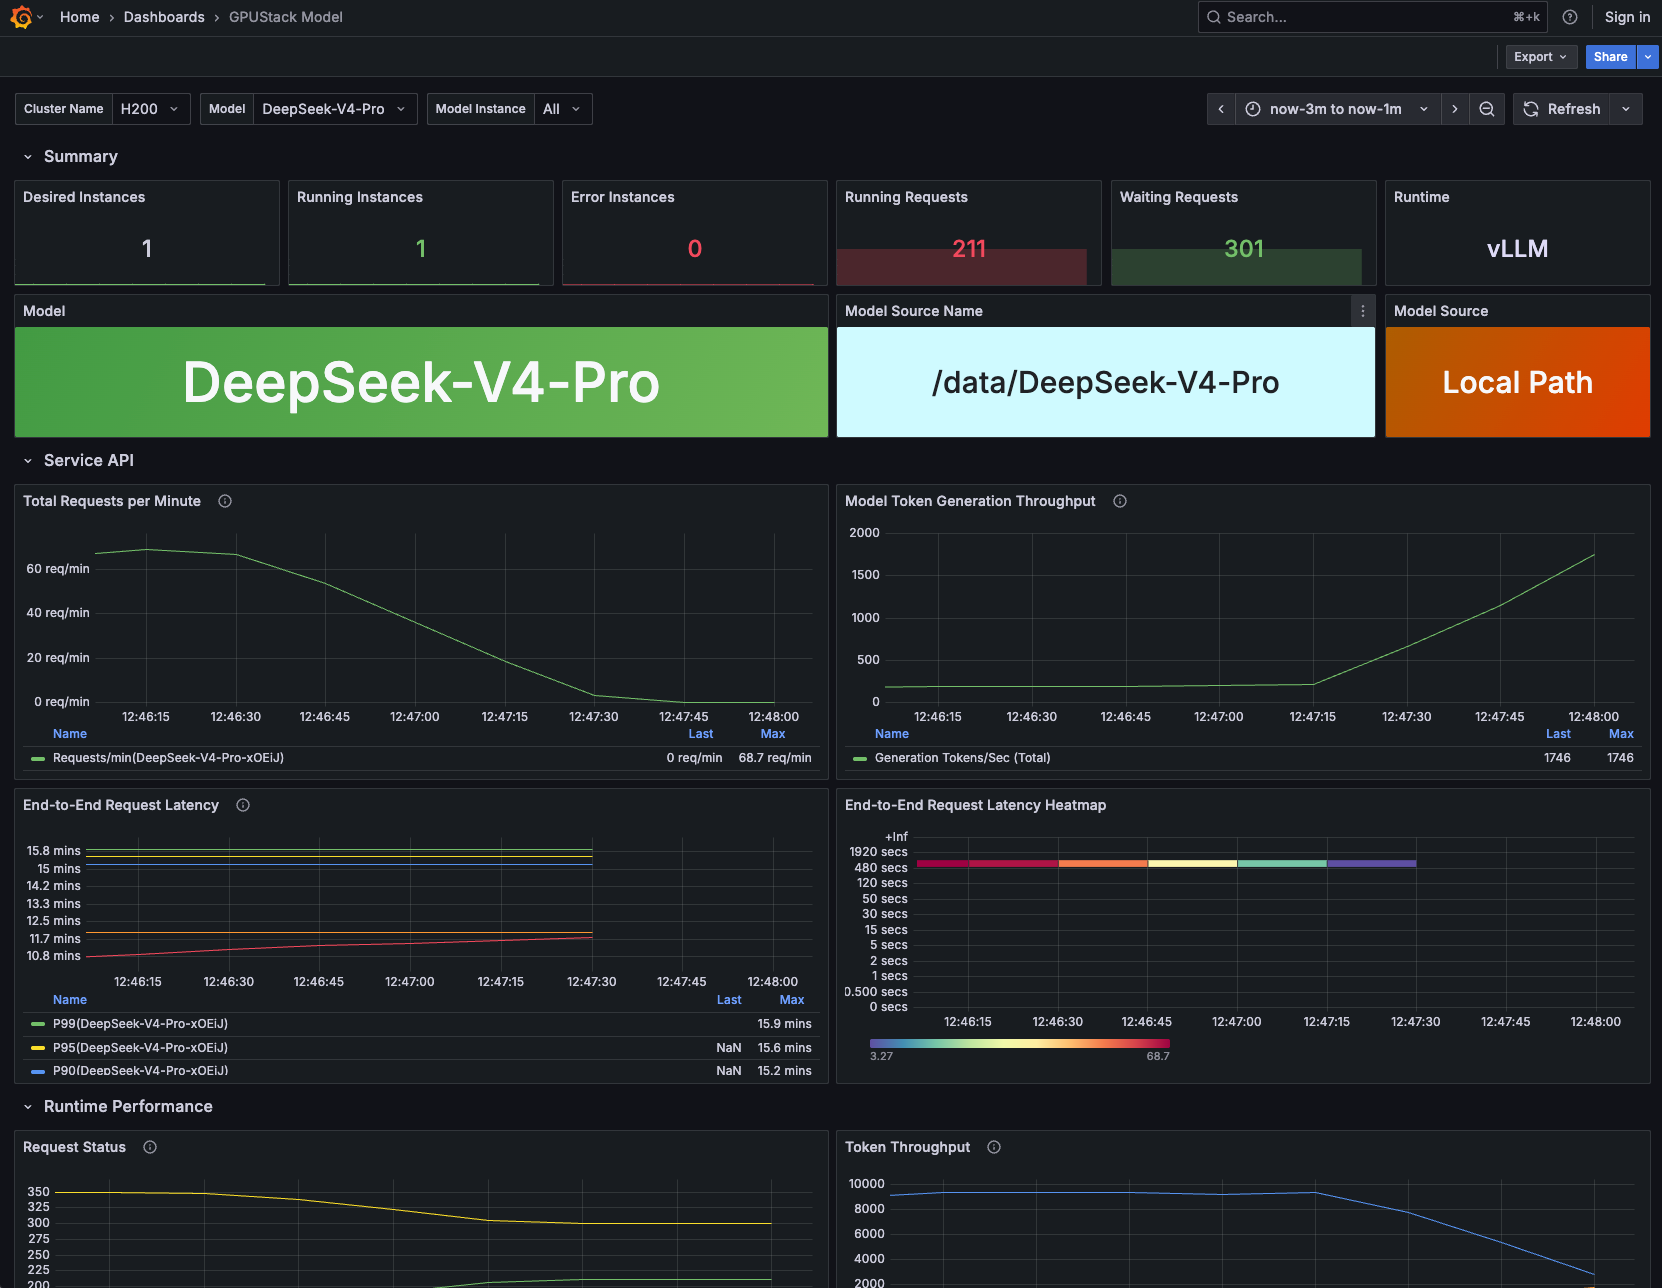Collapse the Summary section row
The image size is (1662, 1288).
(x=80, y=157)
